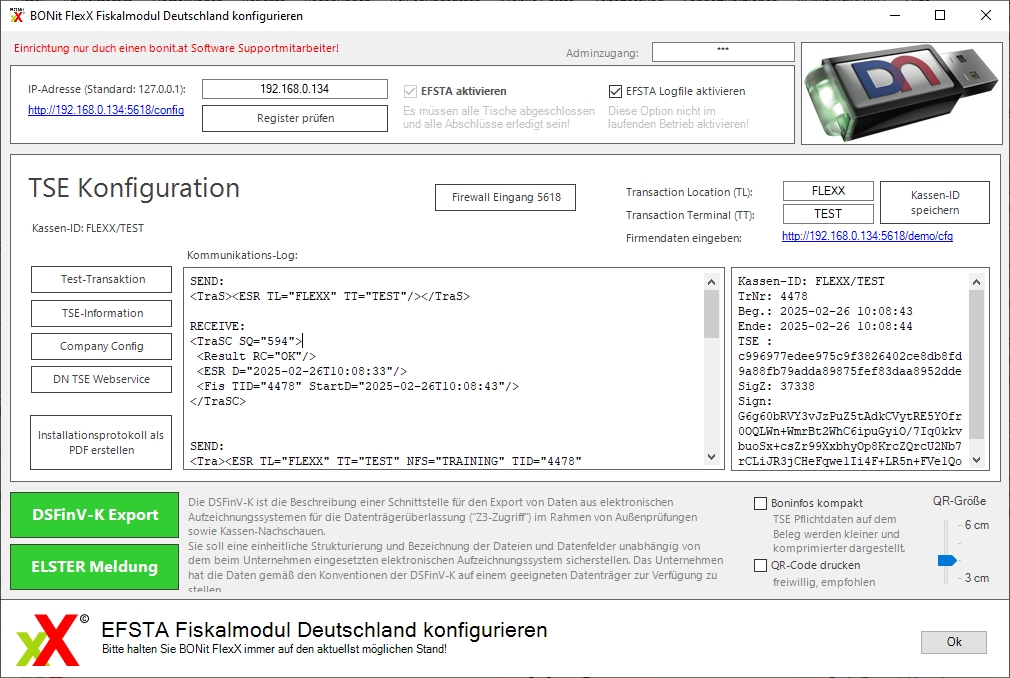This screenshot has width=1010, height=678.
Task: Click the TrNr: 4478 line
Action: pyautogui.click(x=772, y=296)
